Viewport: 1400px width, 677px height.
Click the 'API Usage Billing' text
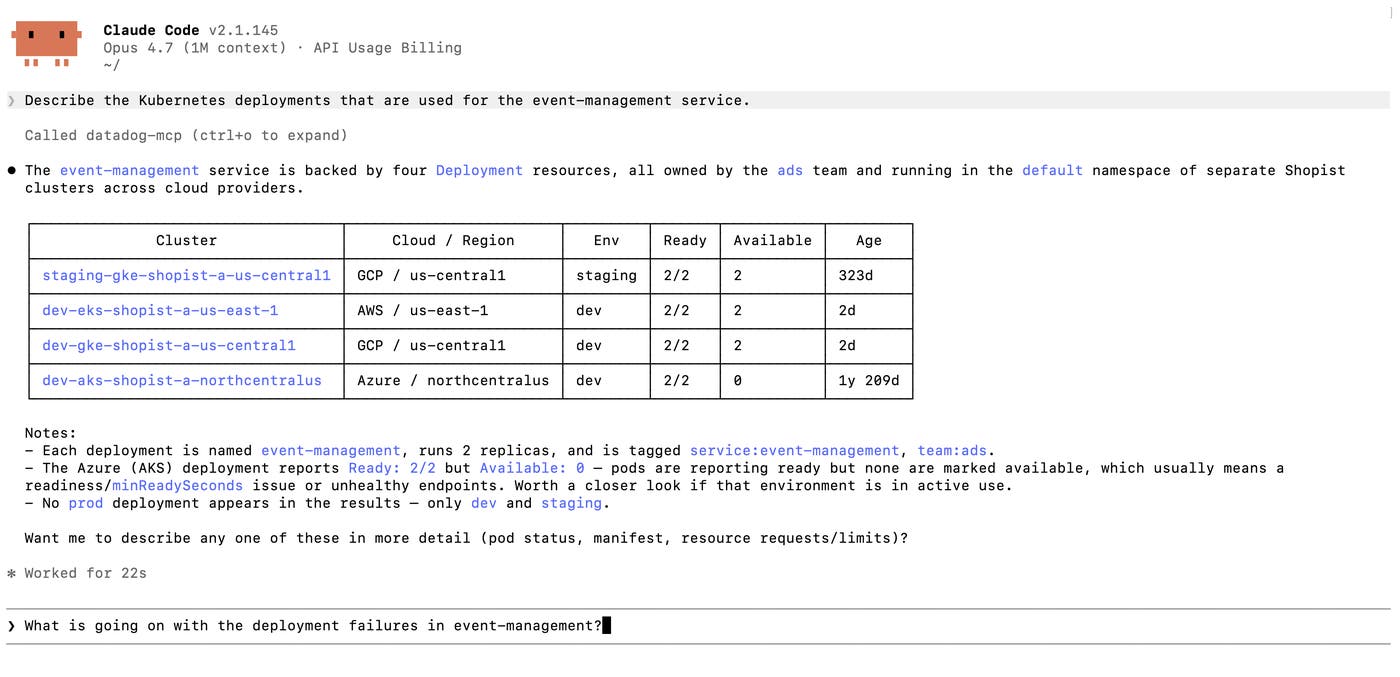(x=388, y=47)
